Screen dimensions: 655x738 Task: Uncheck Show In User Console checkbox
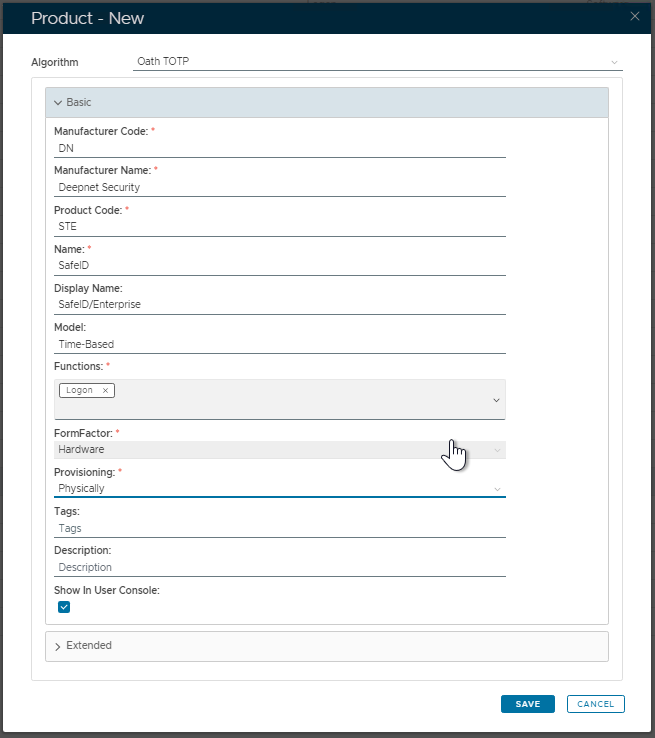(x=64, y=607)
